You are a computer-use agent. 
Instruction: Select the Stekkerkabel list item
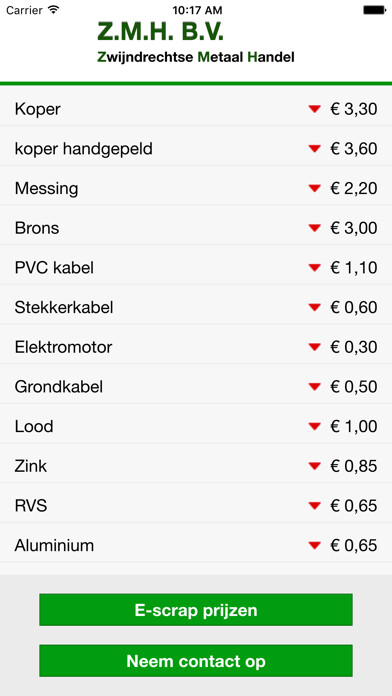196,307
